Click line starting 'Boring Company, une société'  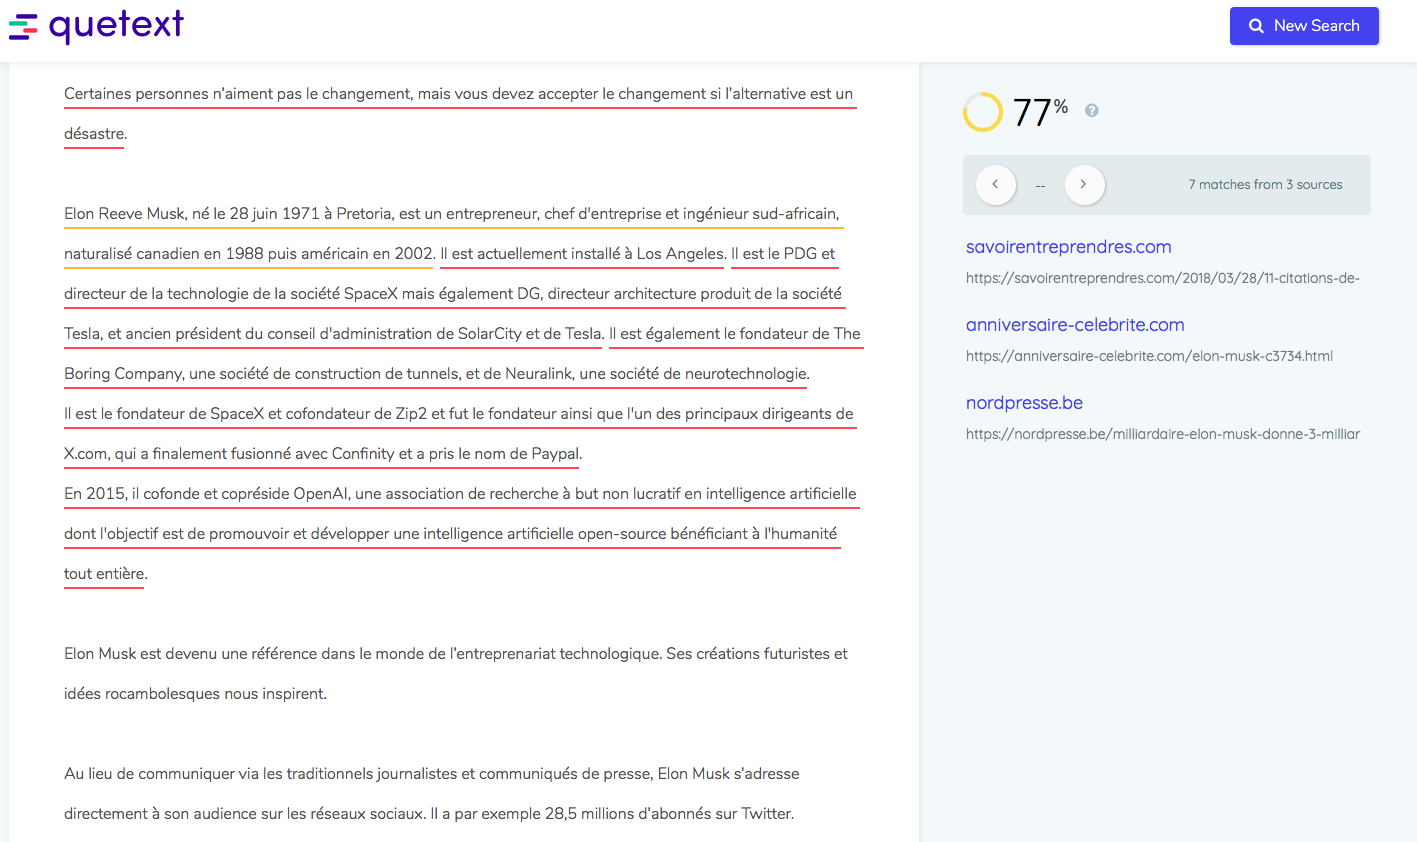437,374
